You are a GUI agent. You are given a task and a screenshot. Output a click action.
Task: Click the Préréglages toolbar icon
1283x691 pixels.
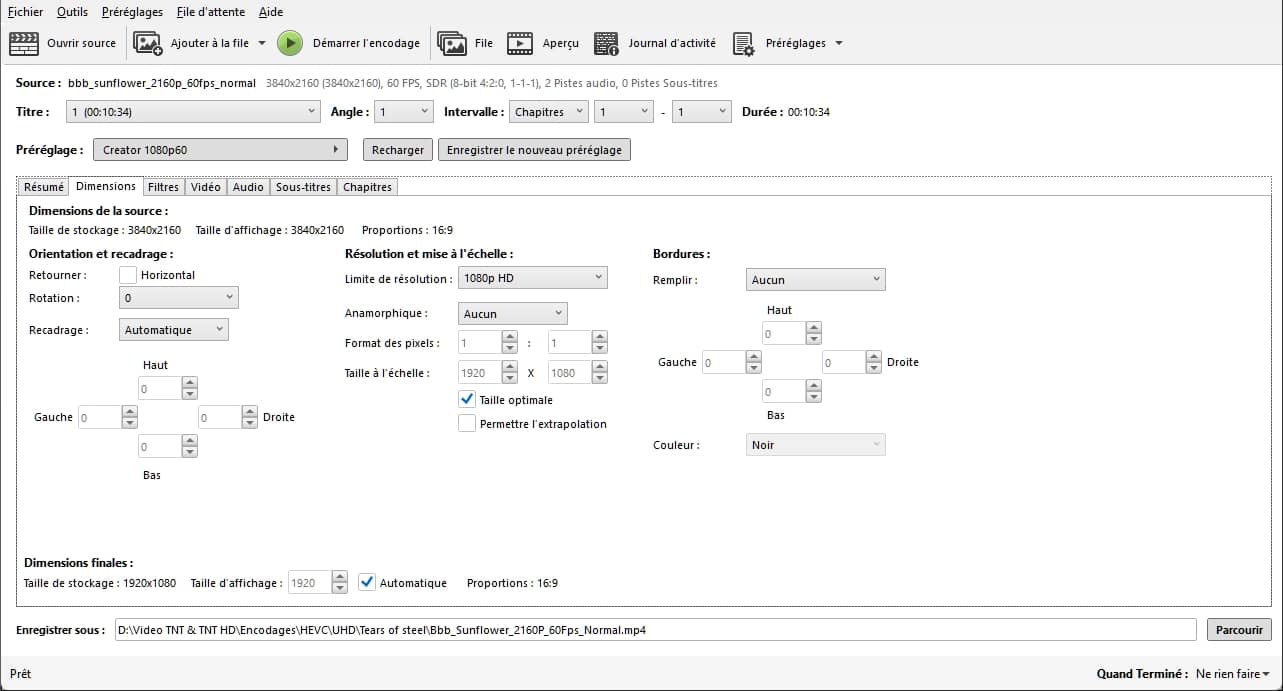click(x=743, y=44)
